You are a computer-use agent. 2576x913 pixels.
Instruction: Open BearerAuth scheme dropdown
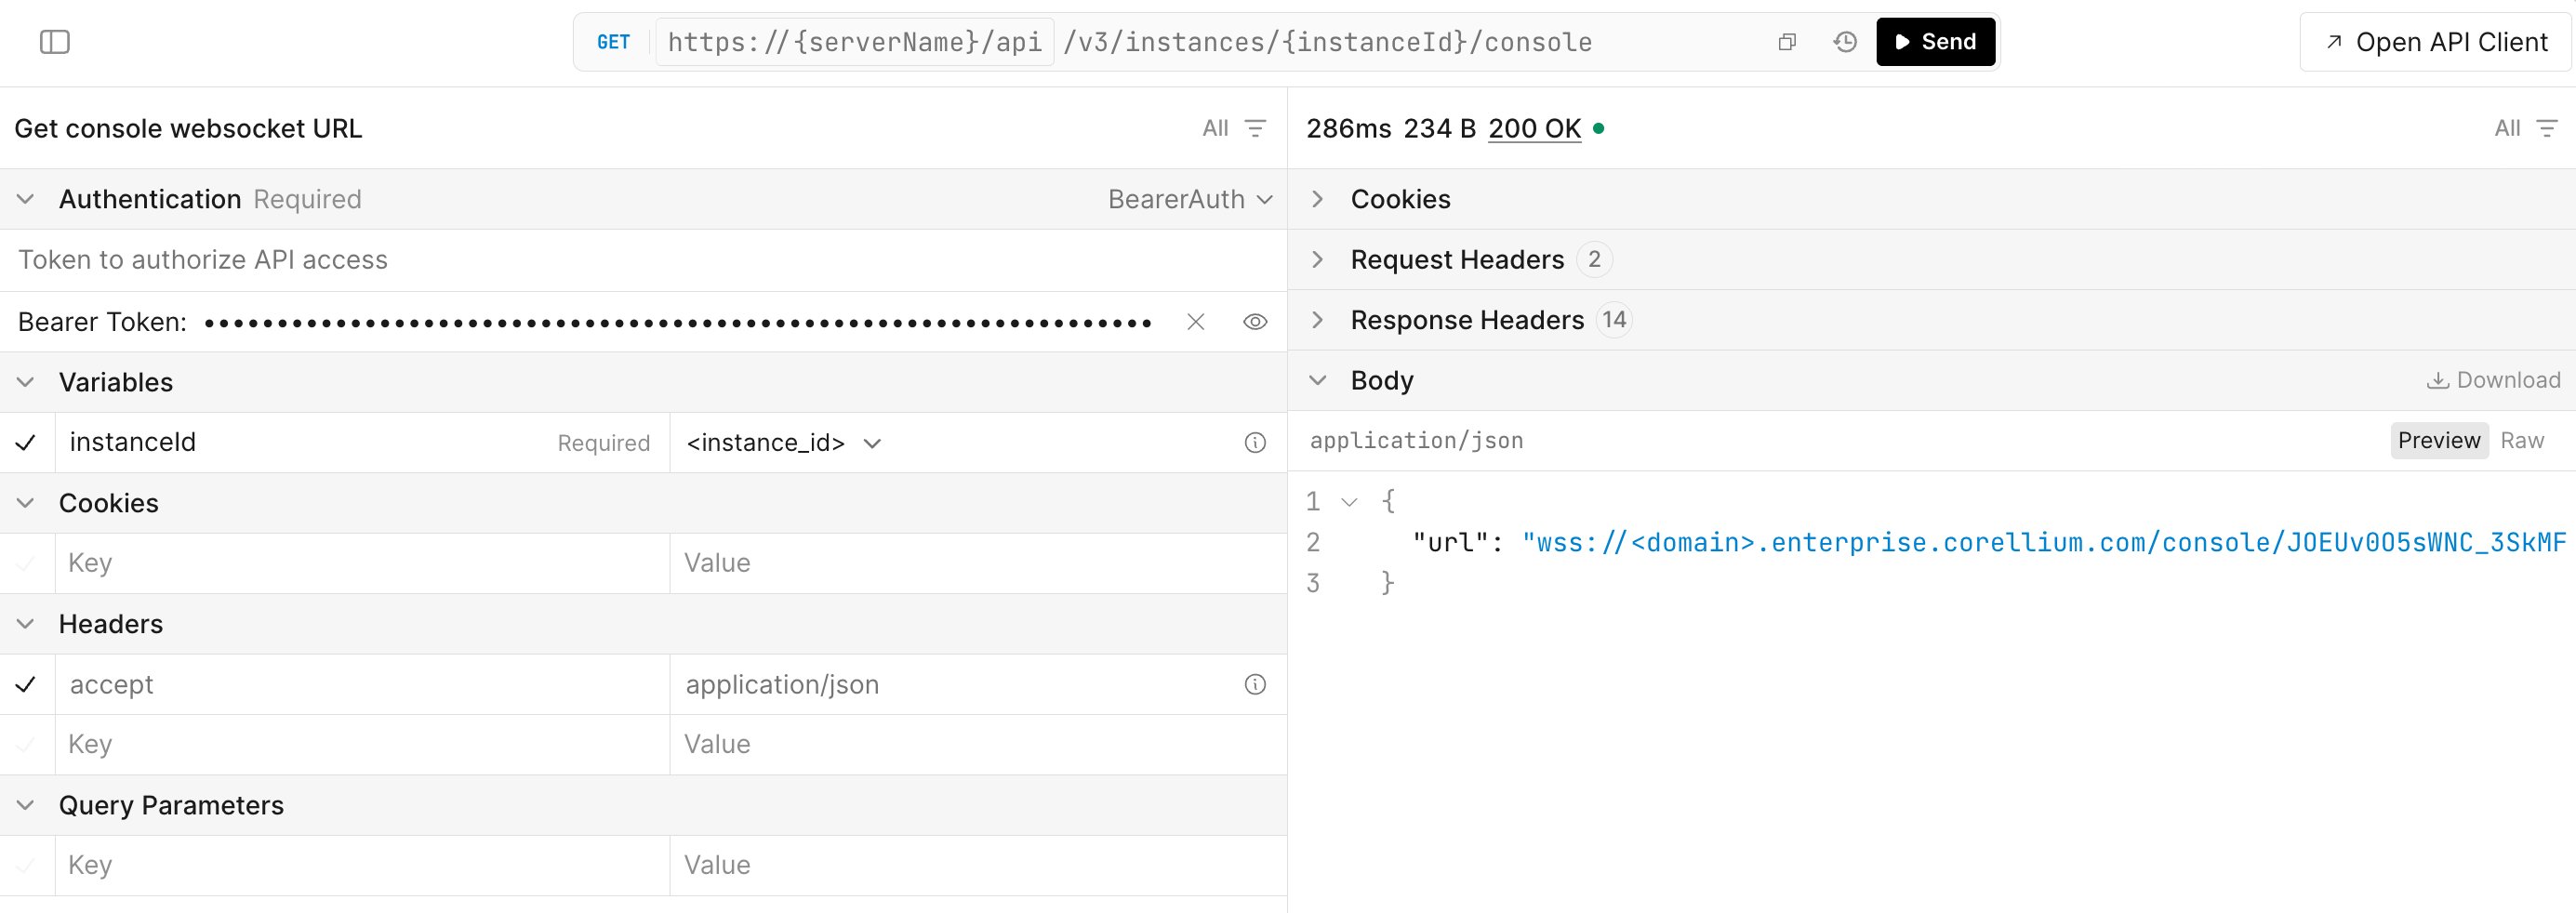click(x=1190, y=199)
